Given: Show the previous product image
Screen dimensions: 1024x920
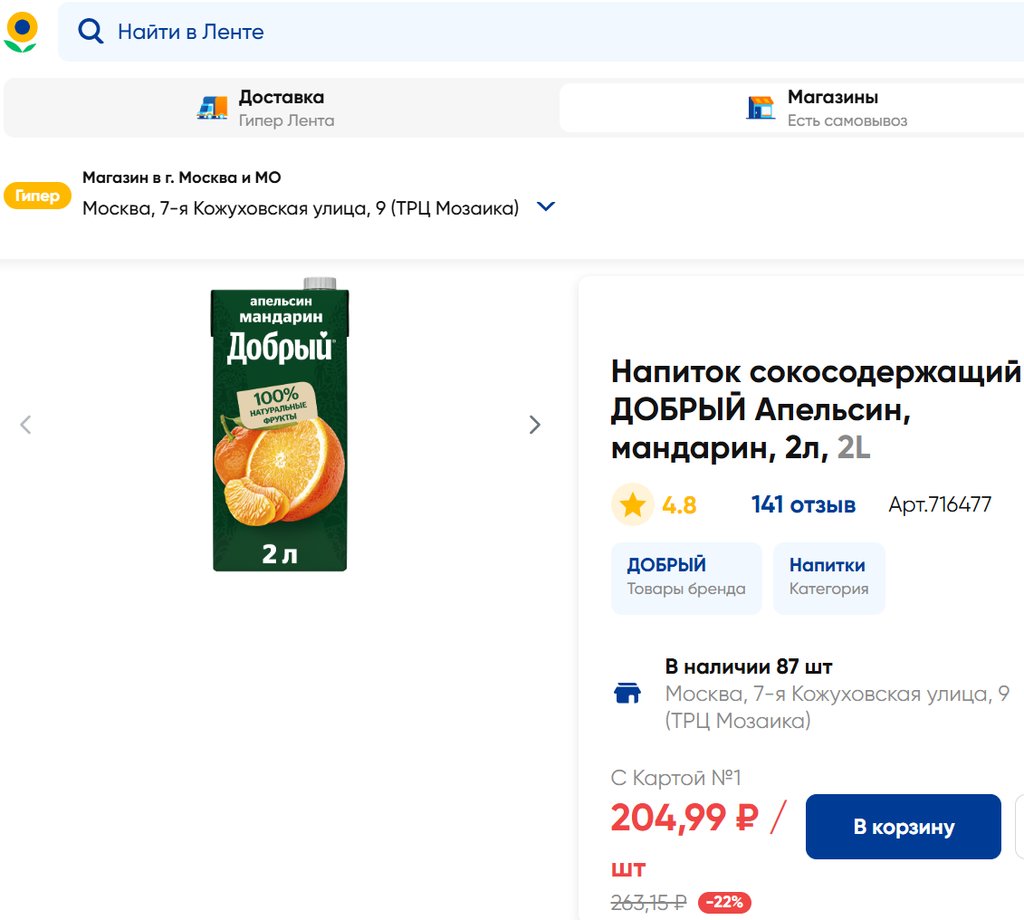Looking at the screenshot, I should (x=26, y=425).
